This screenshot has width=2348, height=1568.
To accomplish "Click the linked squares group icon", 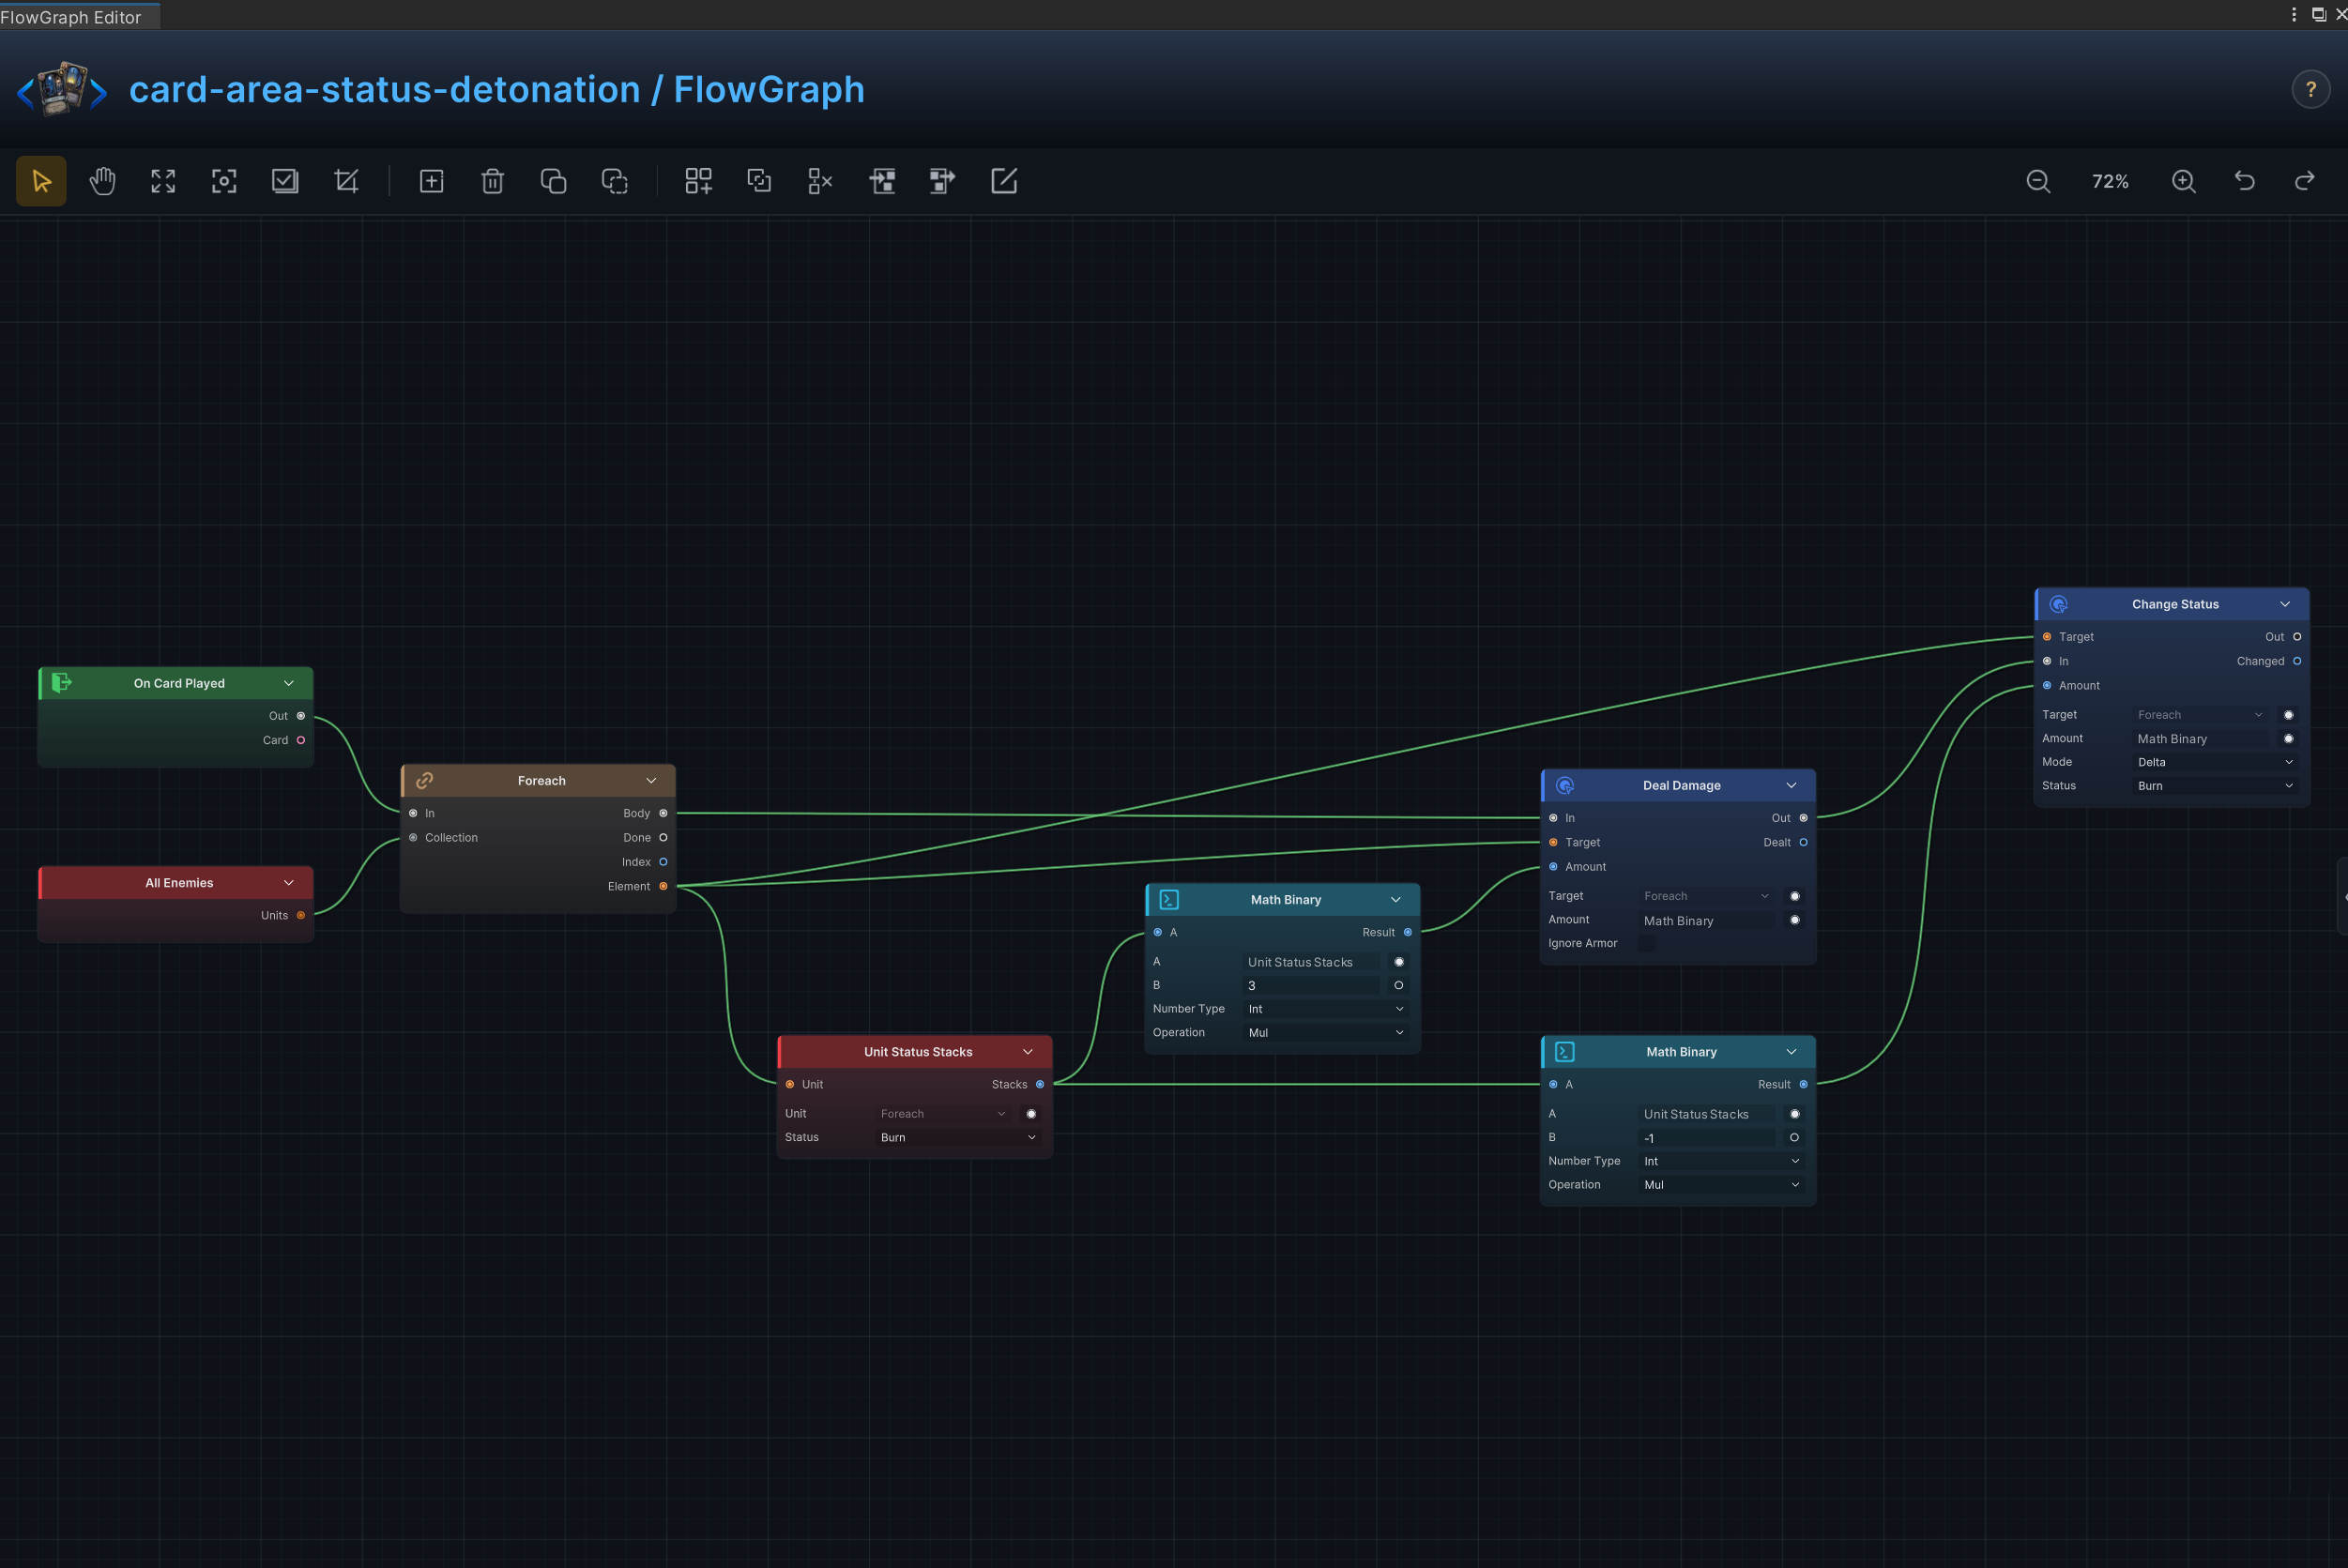I will click(x=759, y=181).
